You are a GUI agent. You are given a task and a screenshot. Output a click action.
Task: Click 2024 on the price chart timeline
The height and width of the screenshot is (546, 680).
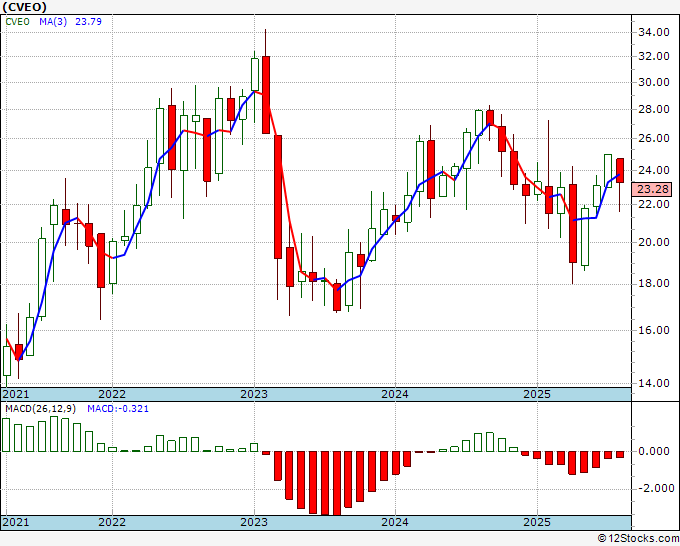(x=395, y=394)
